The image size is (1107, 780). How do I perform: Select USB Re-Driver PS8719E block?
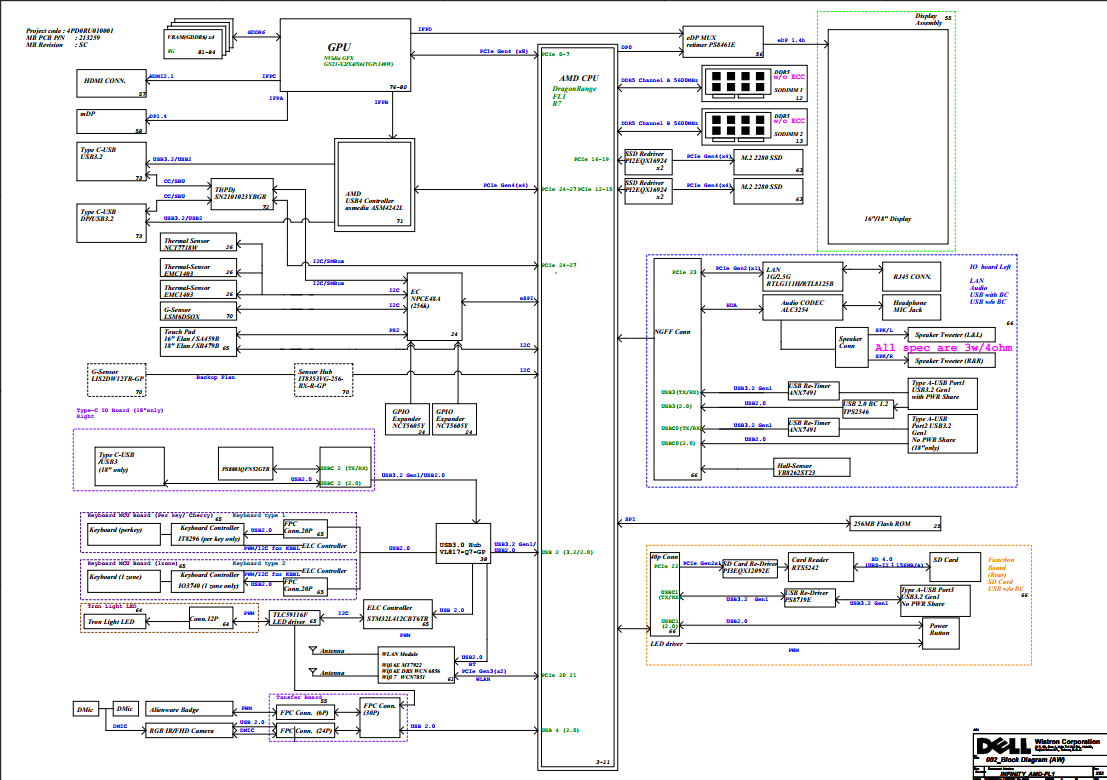[809, 597]
